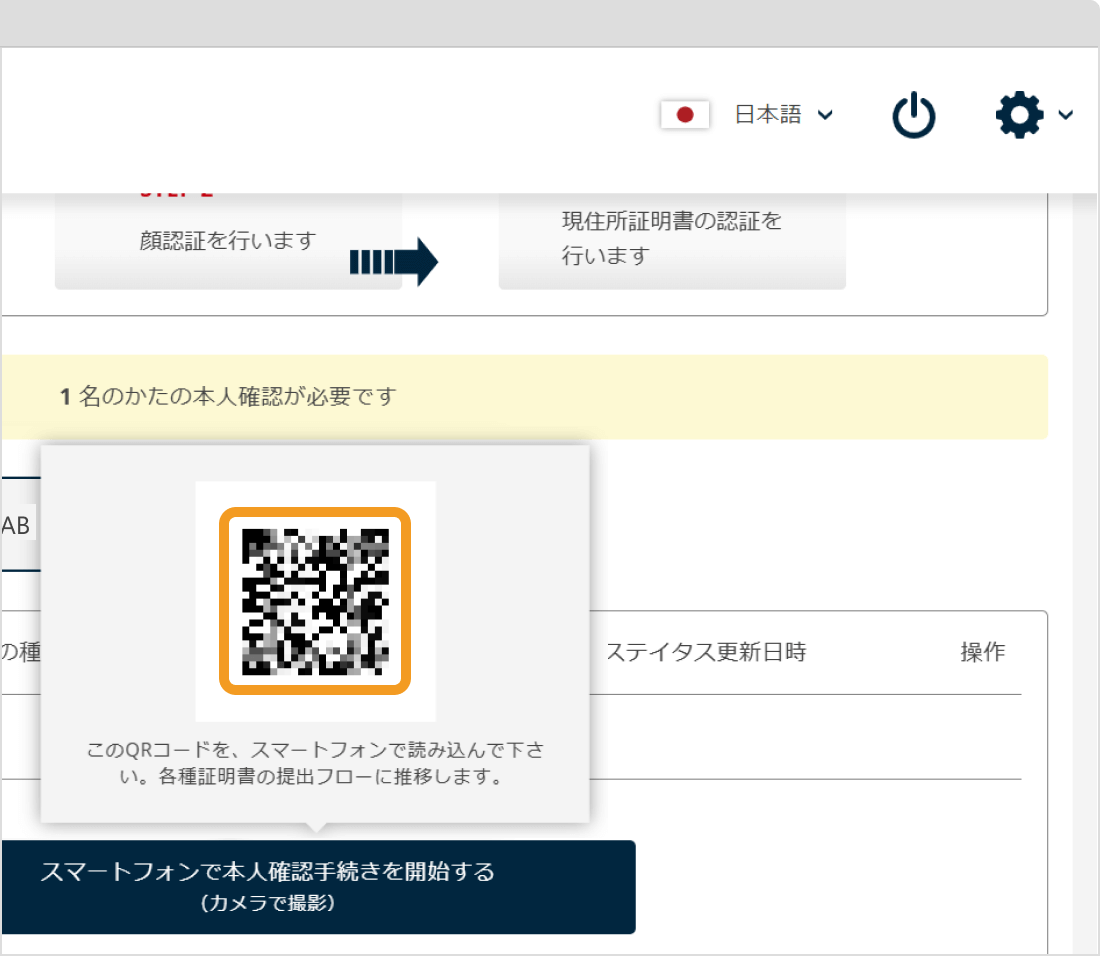1100x956 pixels.
Task: Select the 日本語 language label
Action: click(768, 115)
